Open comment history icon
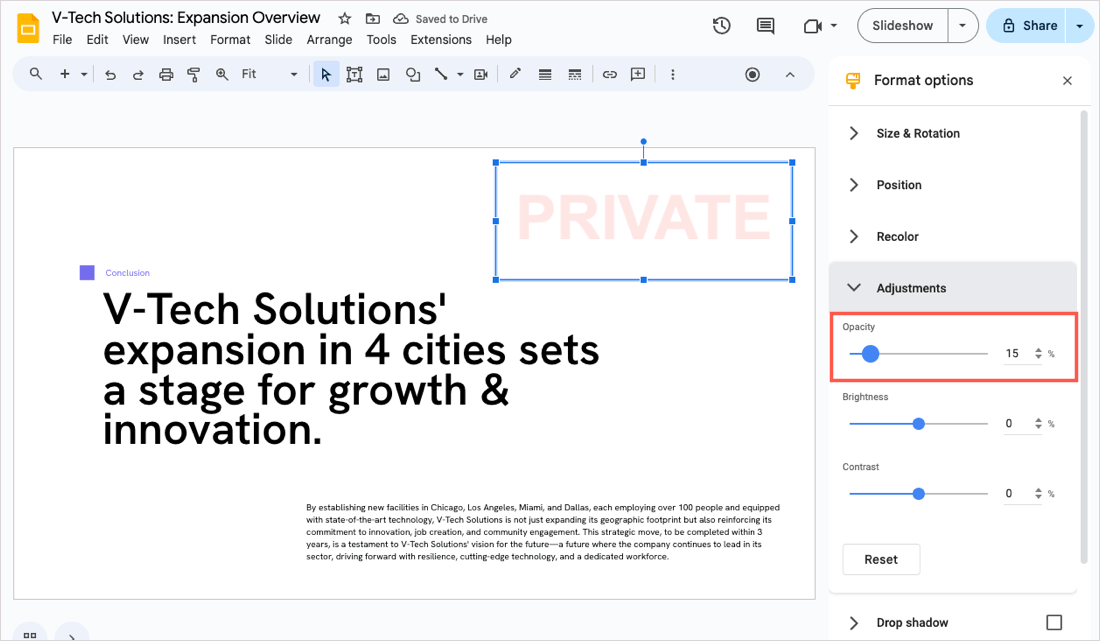The width and height of the screenshot is (1100, 641). click(x=765, y=26)
